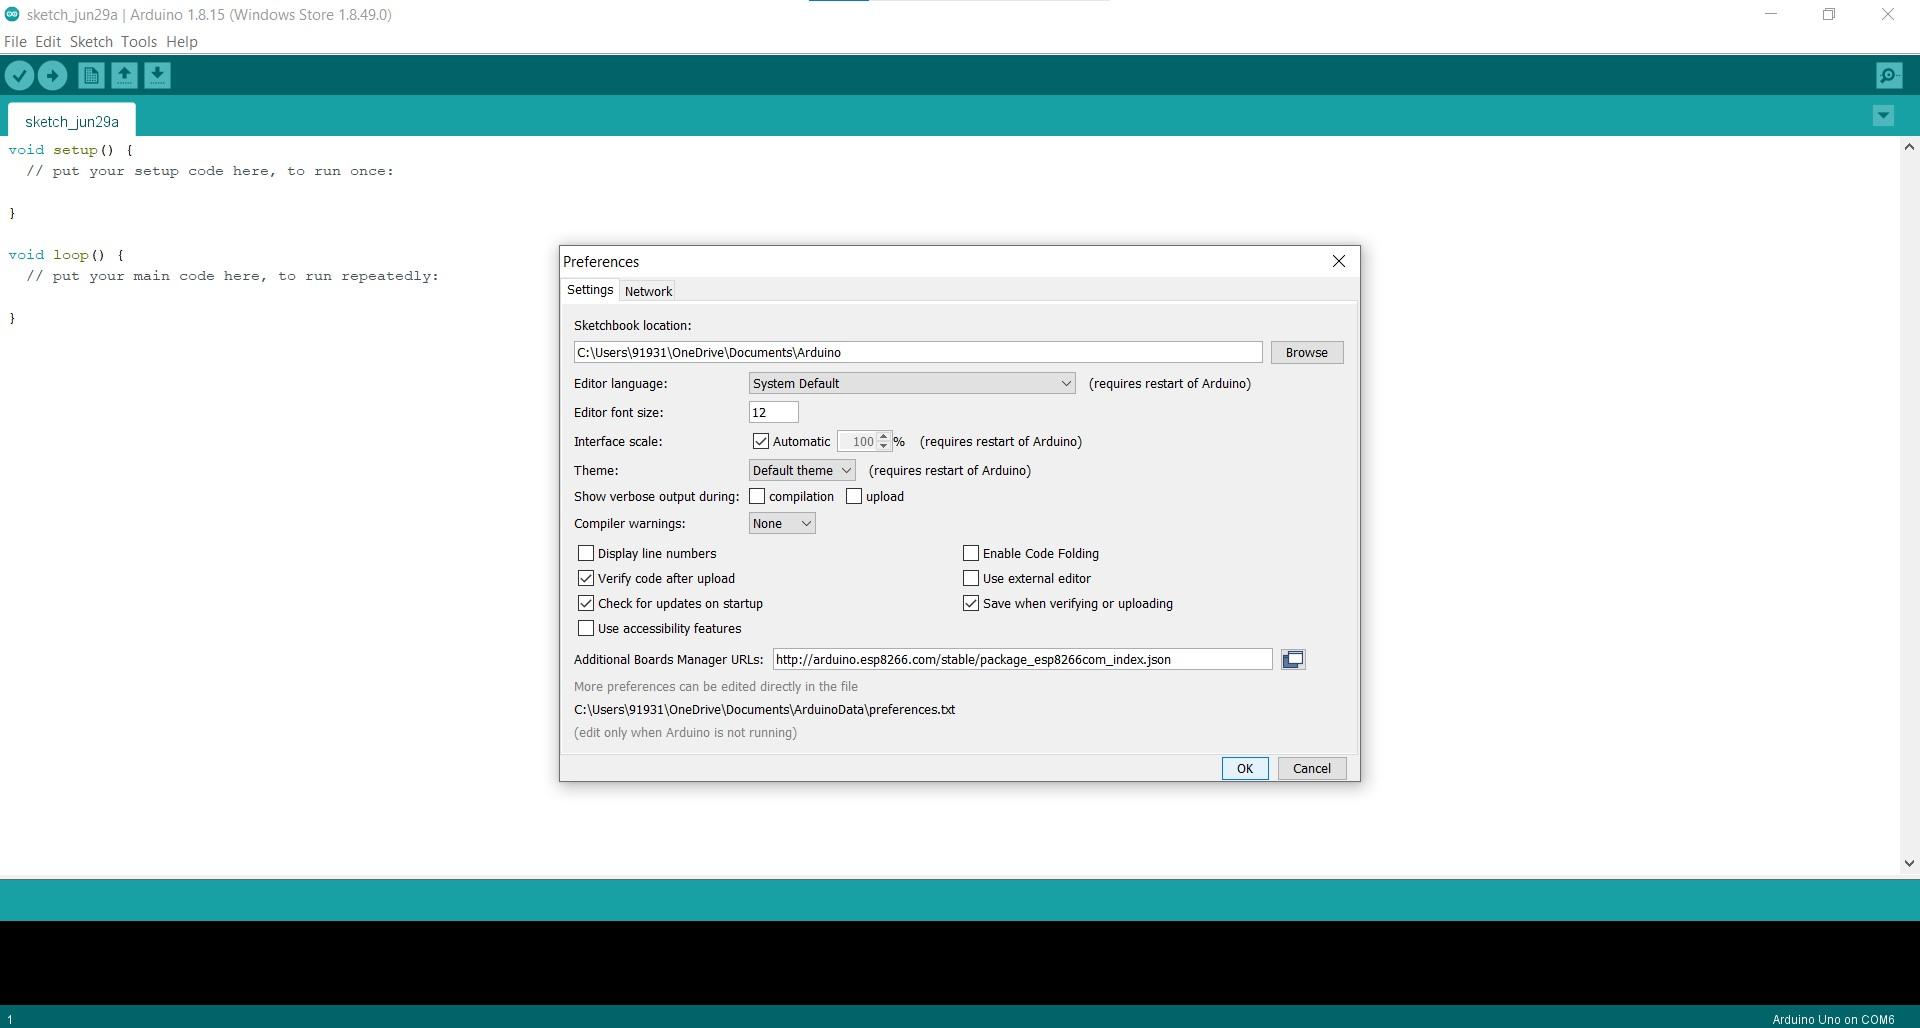Screen dimensions: 1920x1028
Task: Decrease interface scale with down stepper
Action: coord(884,446)
